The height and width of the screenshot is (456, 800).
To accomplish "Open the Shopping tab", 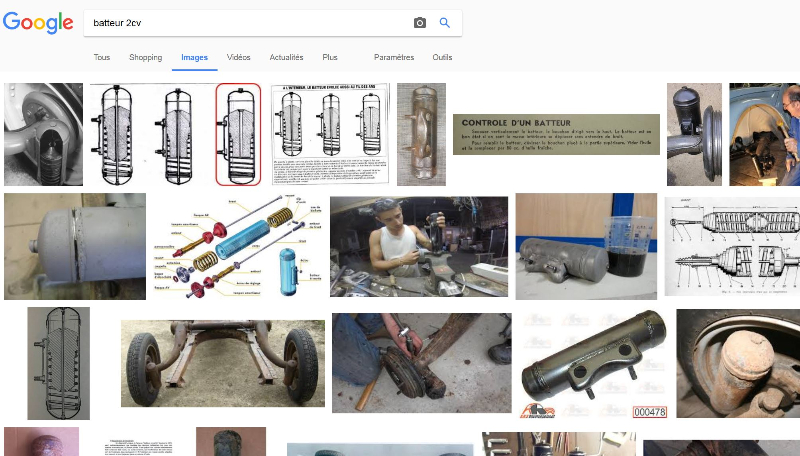I will tap(145, 58).
